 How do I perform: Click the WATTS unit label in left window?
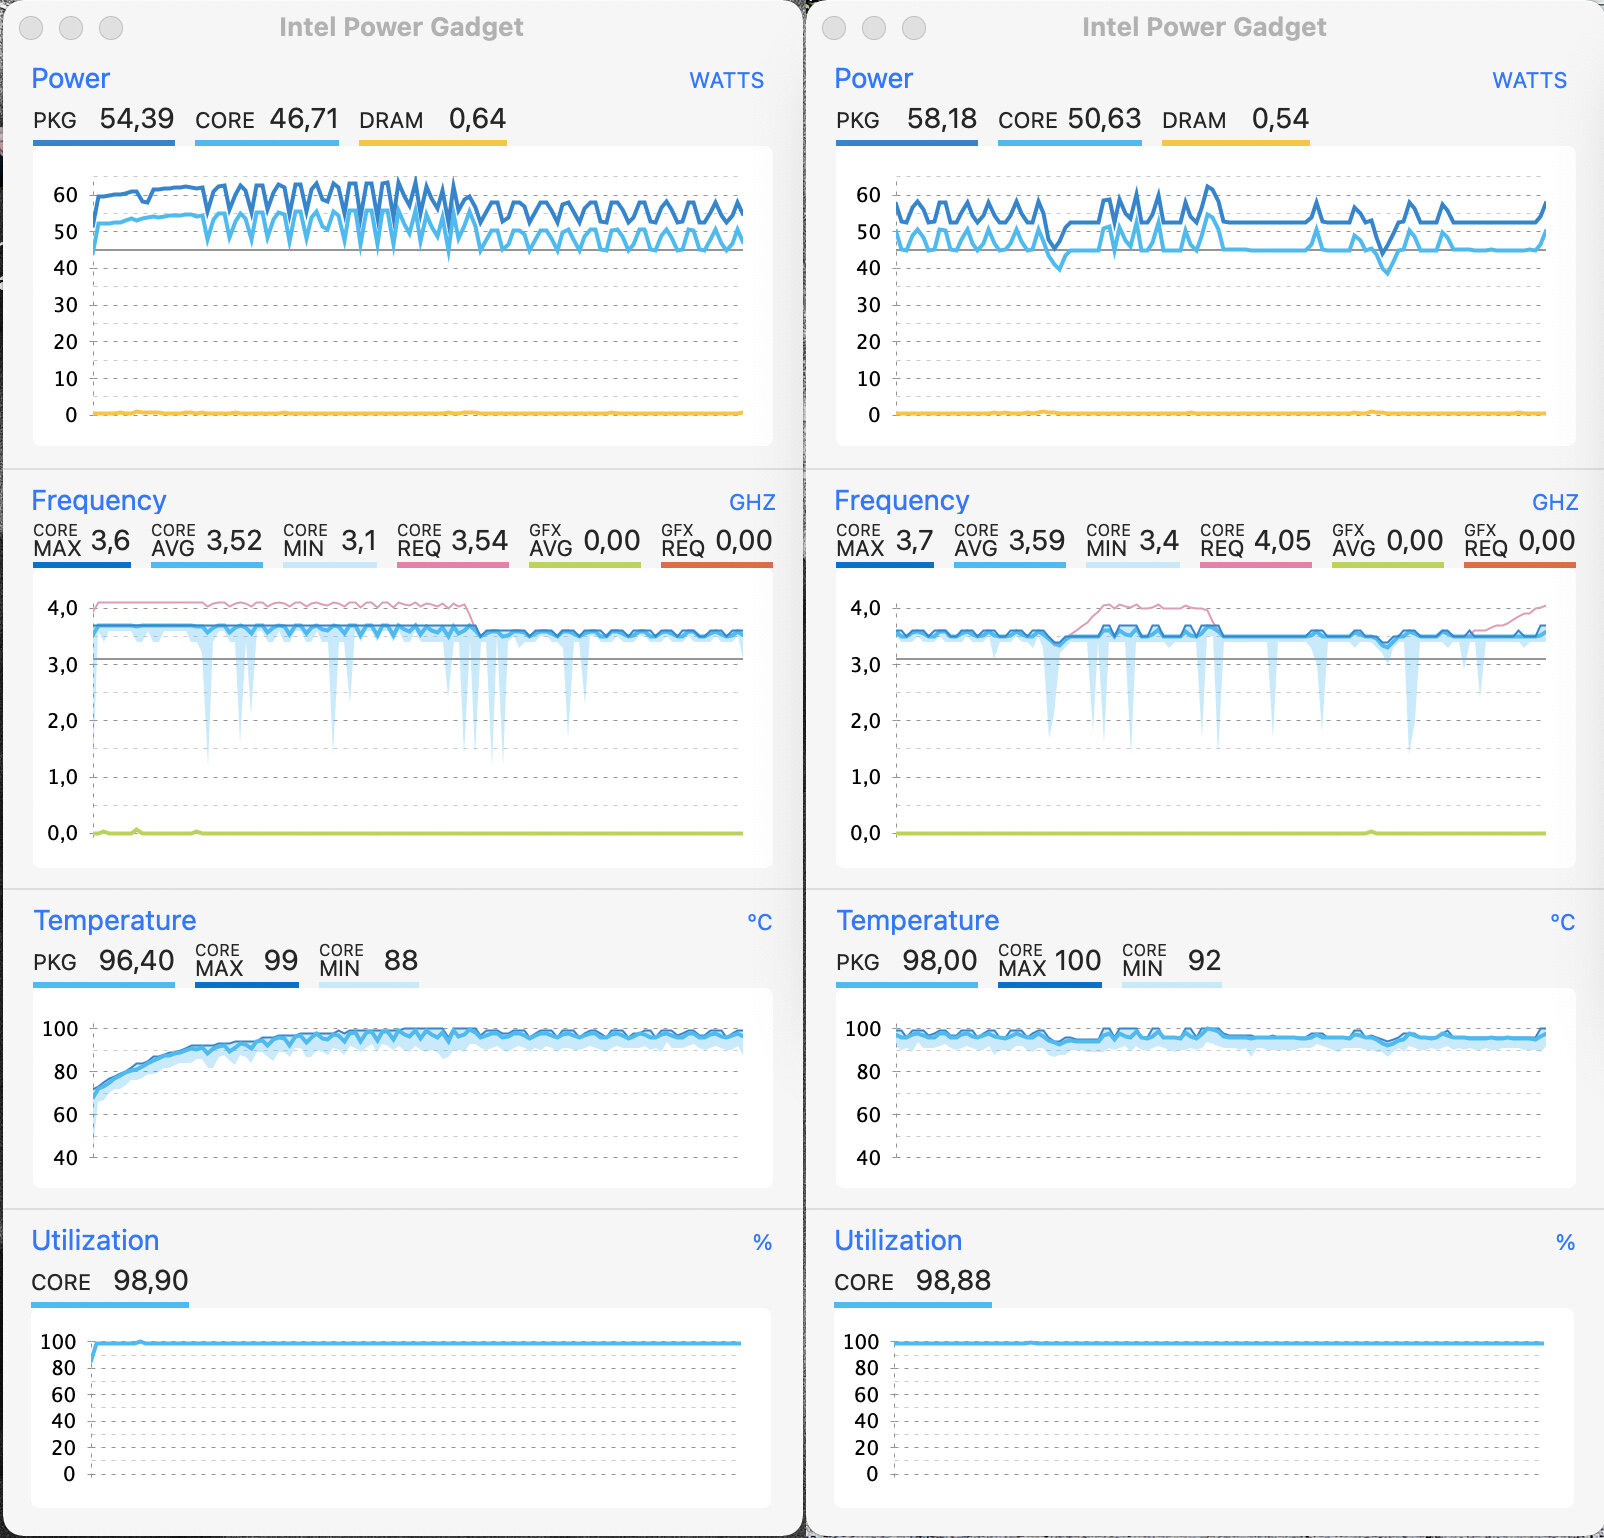pos(726,81)
